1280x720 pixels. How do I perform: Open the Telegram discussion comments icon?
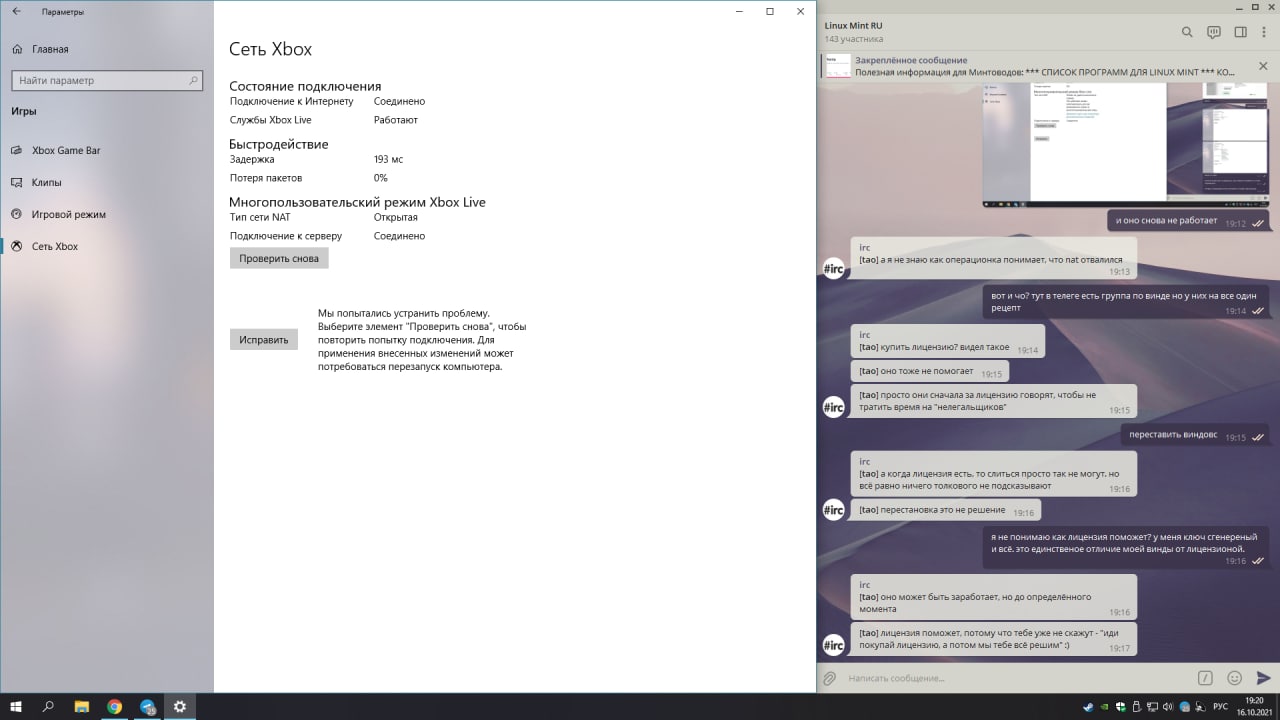point(1214,32)
